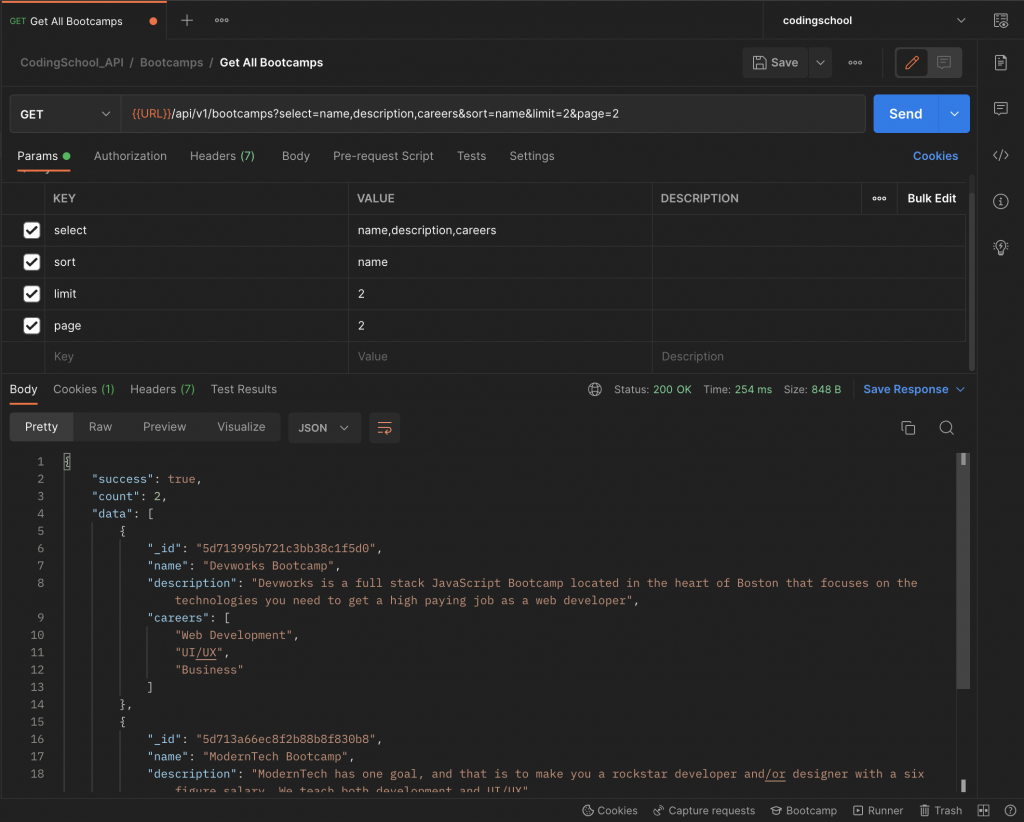Click Capture requests in status bar
Screen dimensions: 1024x822
(704, 810)
